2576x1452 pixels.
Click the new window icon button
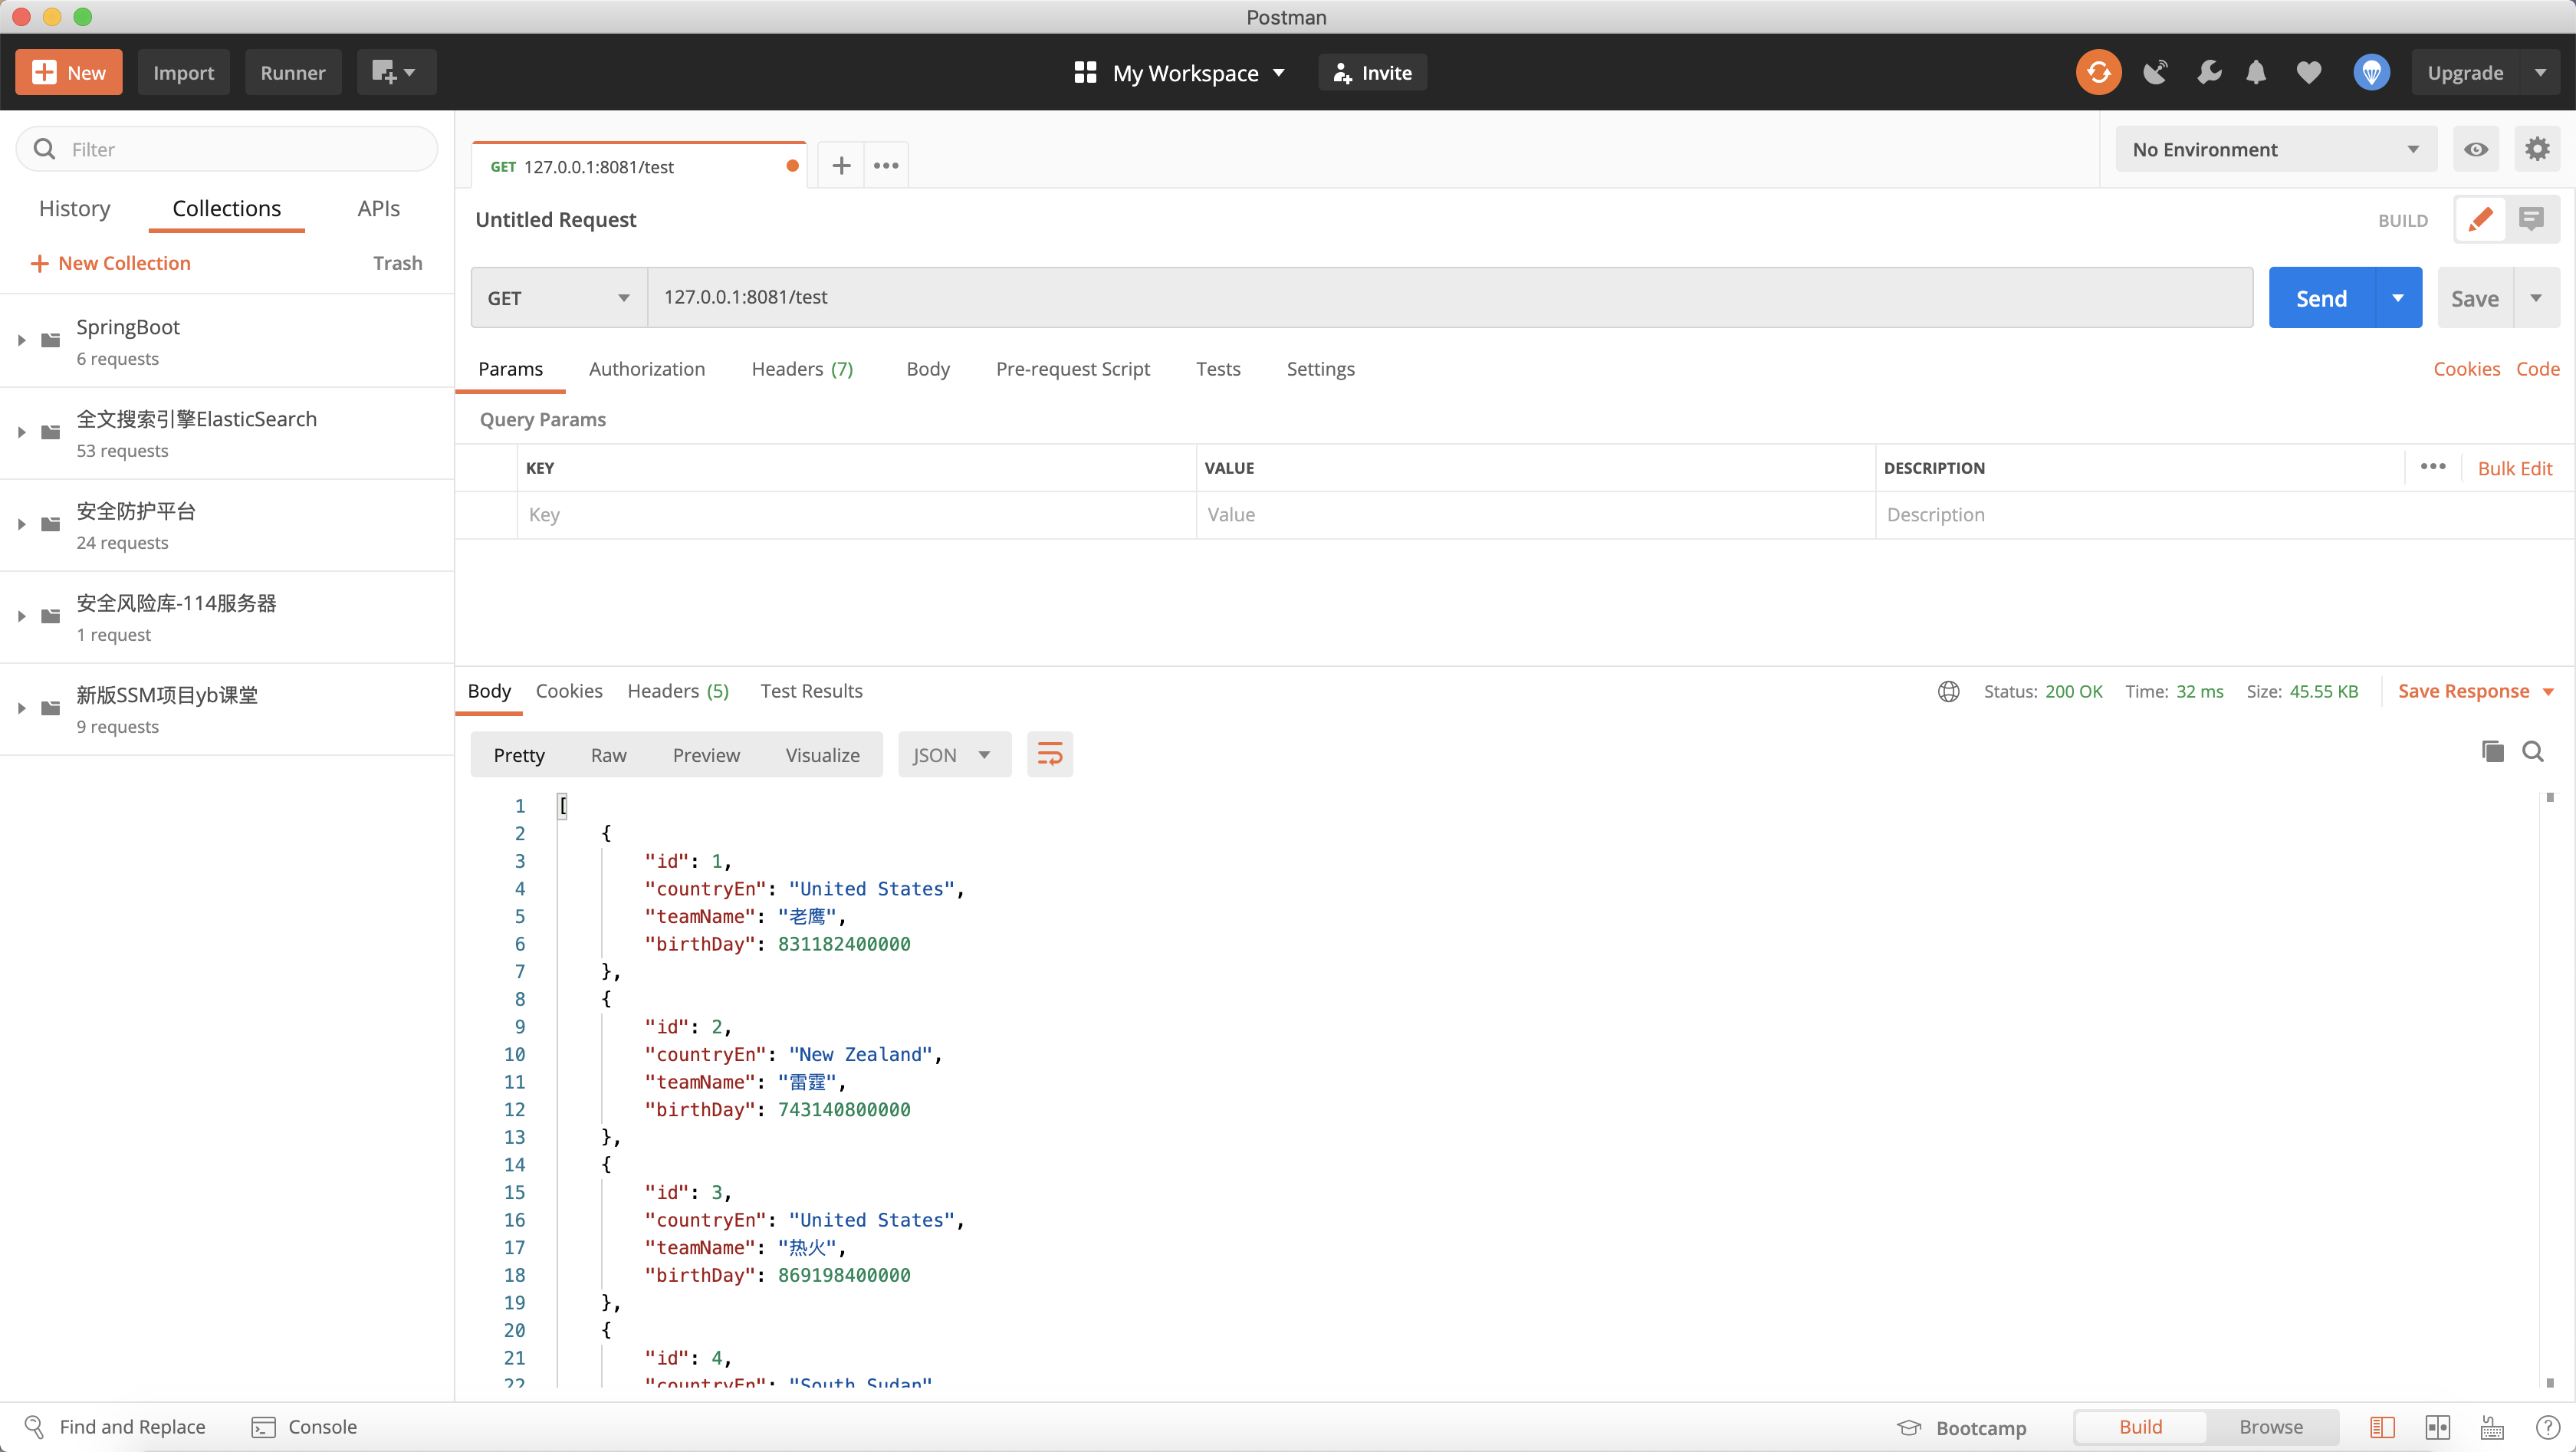click(x=396, y=73)
